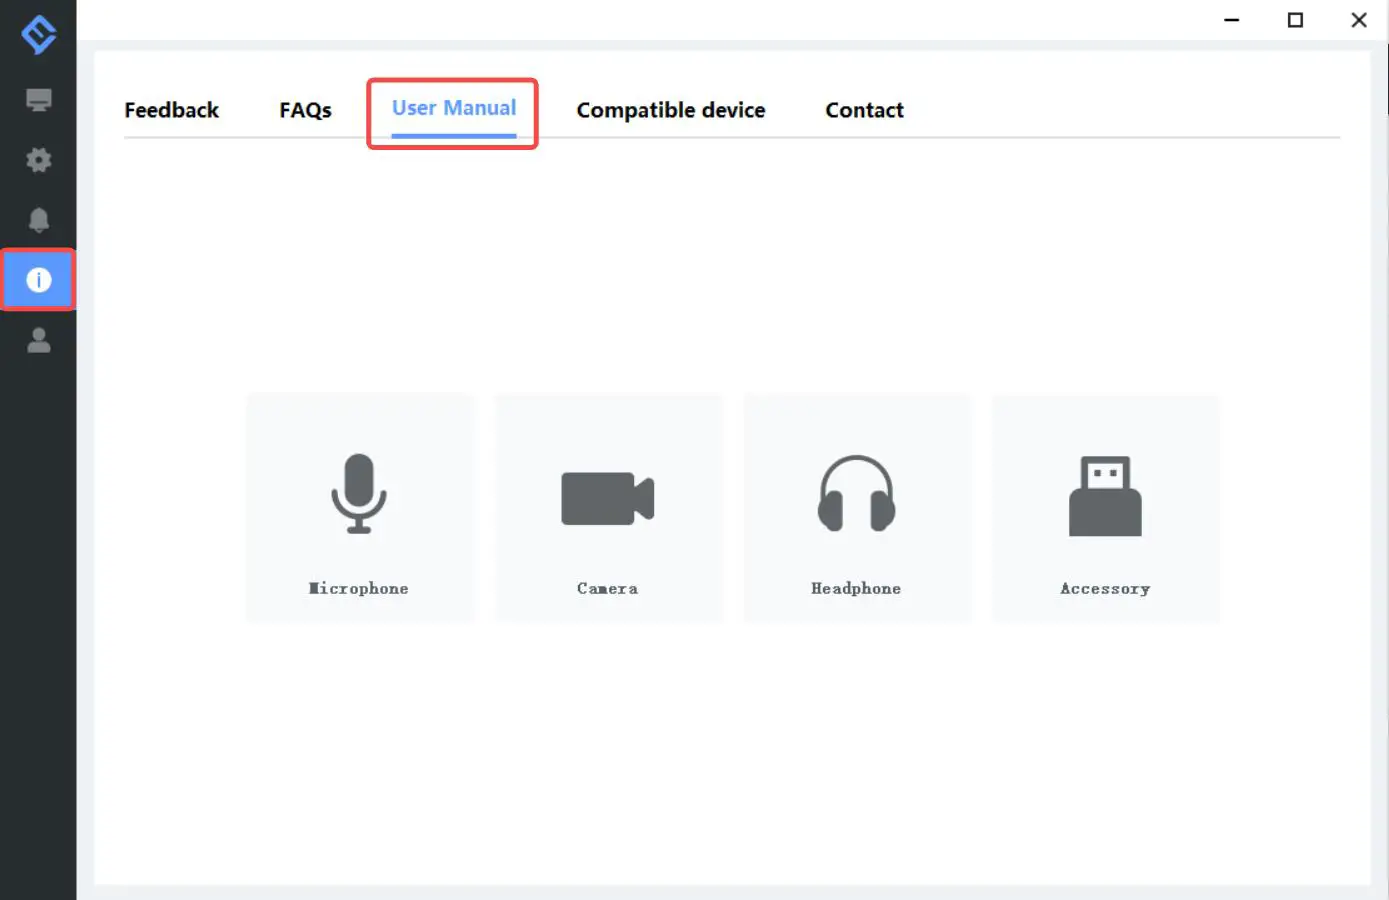1389x900 pixels.
Task: Open the Settings gear in the sidebar
Action: point(38,160)
